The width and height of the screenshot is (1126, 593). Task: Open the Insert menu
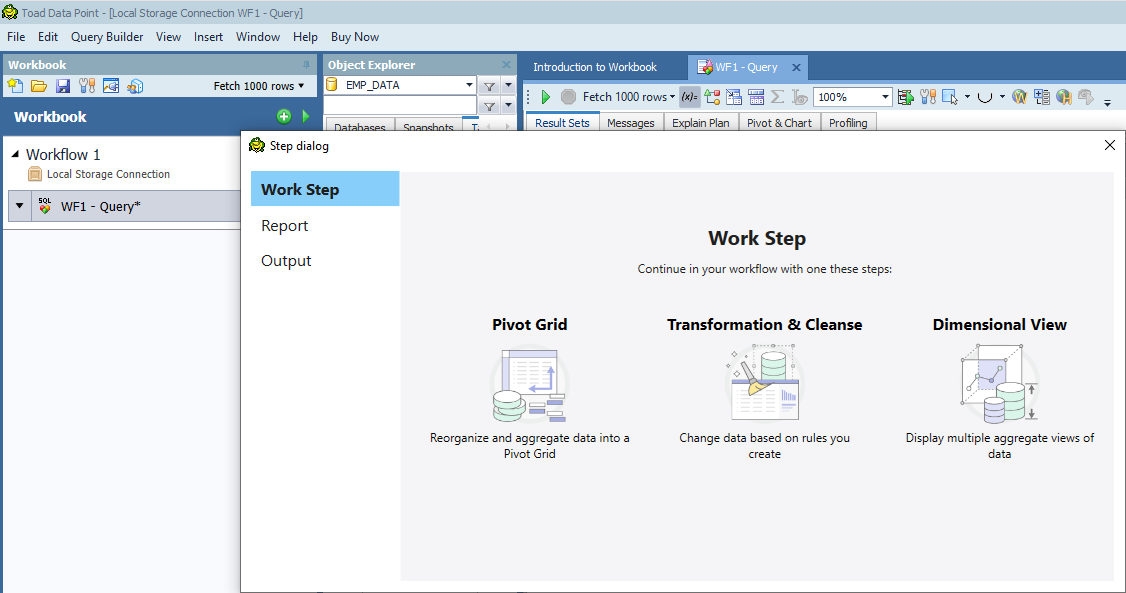pyautogui.click(x=208, y=37)
